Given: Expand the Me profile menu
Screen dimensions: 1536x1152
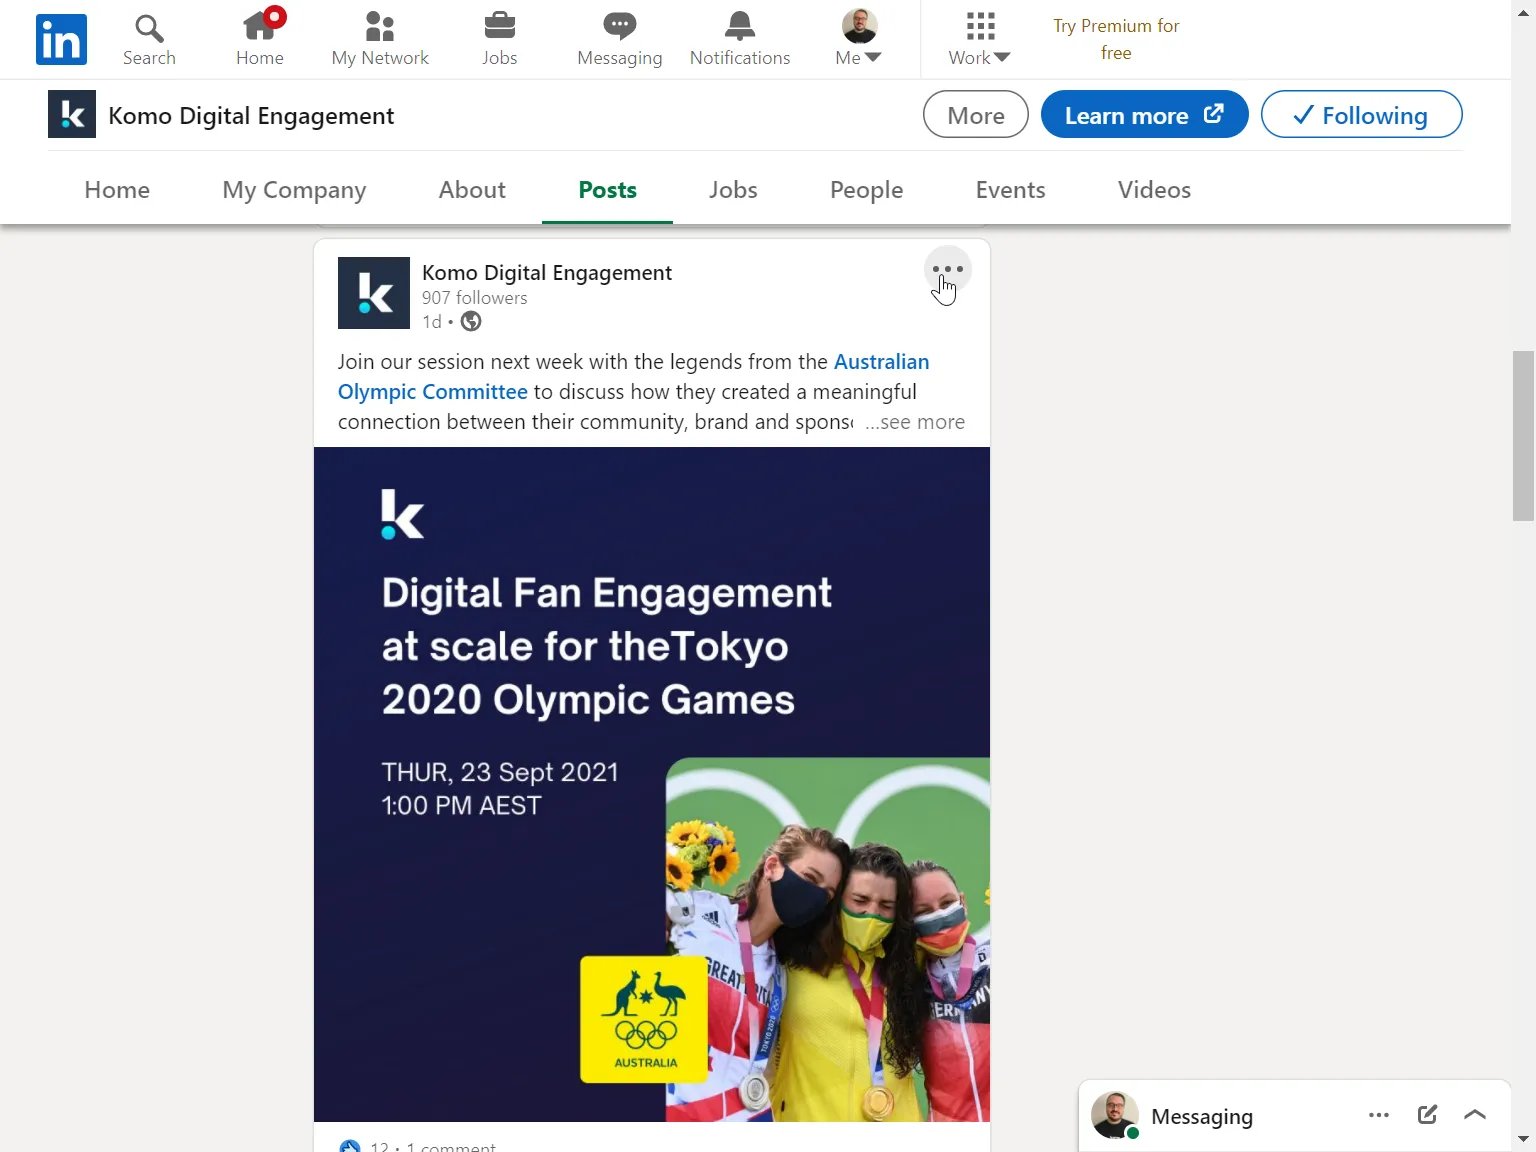Looking at the screenshot, I should coord(859,40).
